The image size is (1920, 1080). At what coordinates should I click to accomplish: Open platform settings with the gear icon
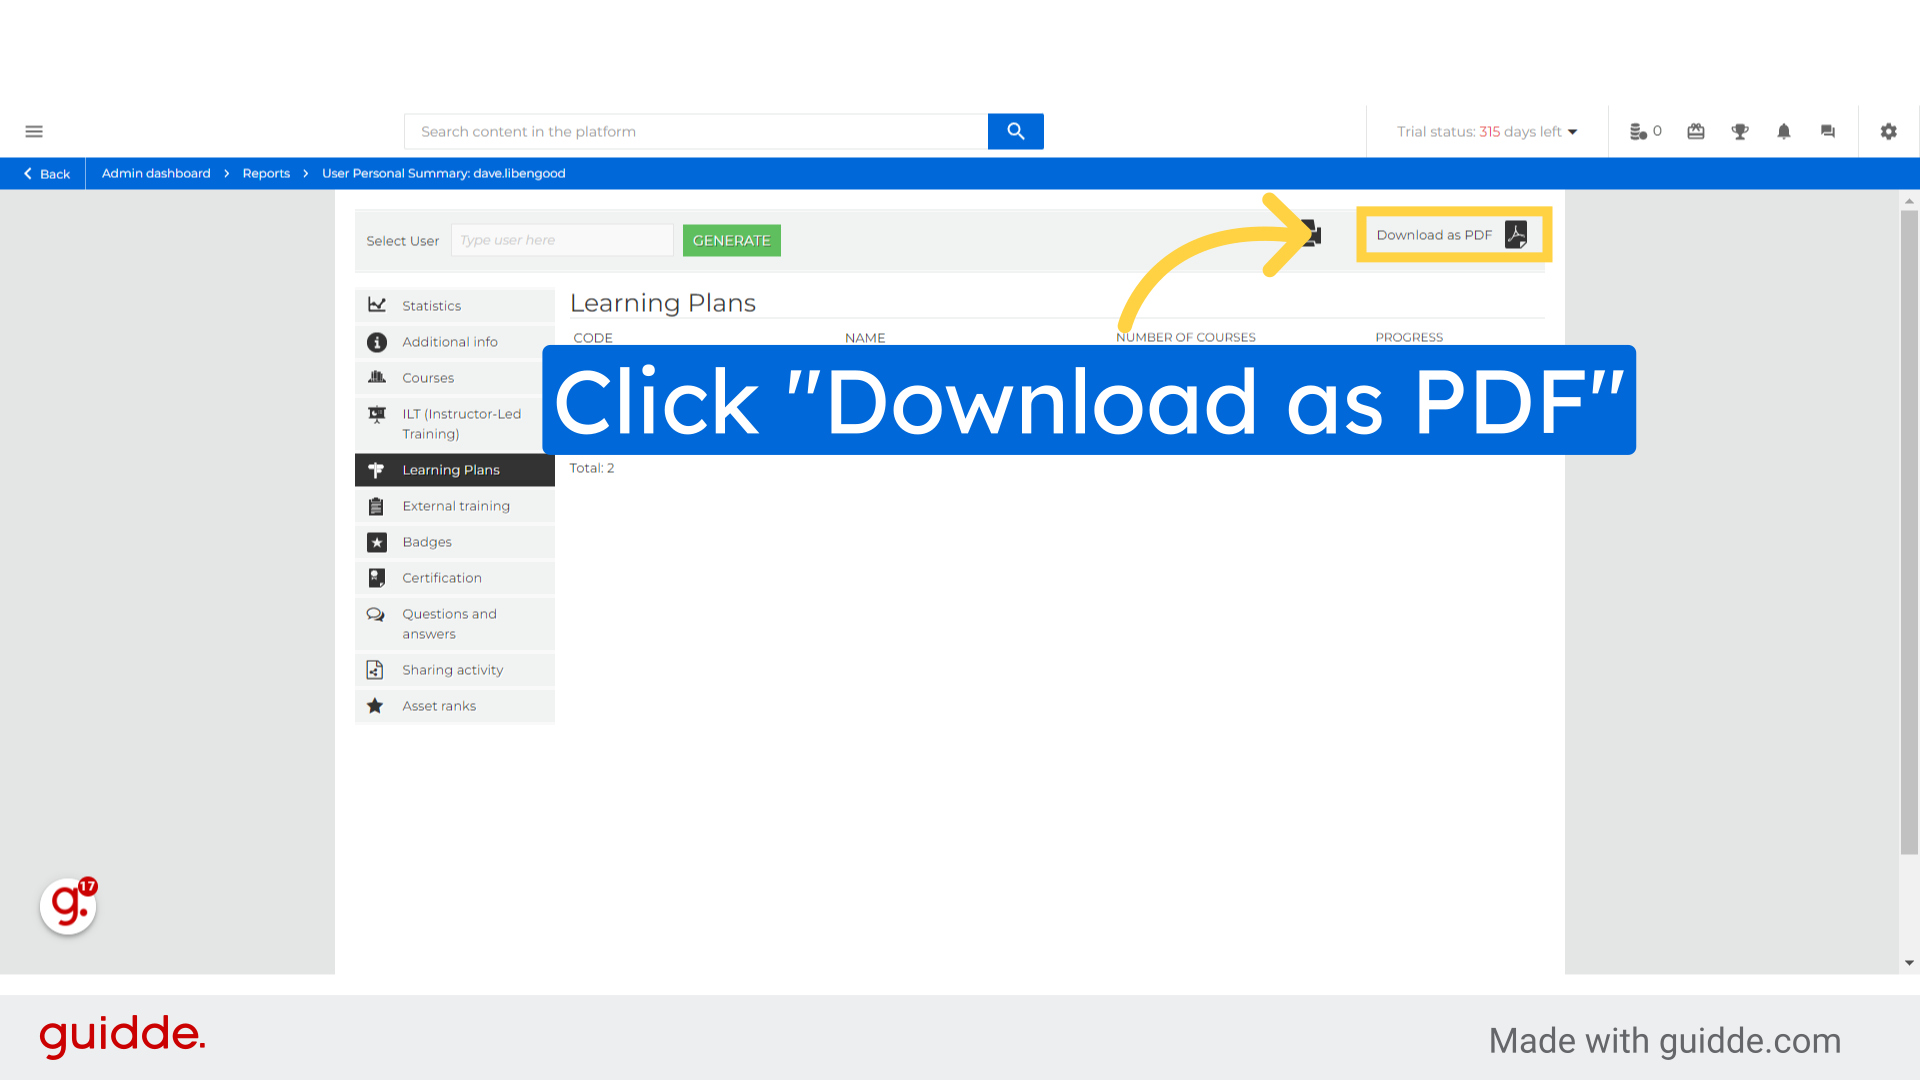click(1888, 131)
